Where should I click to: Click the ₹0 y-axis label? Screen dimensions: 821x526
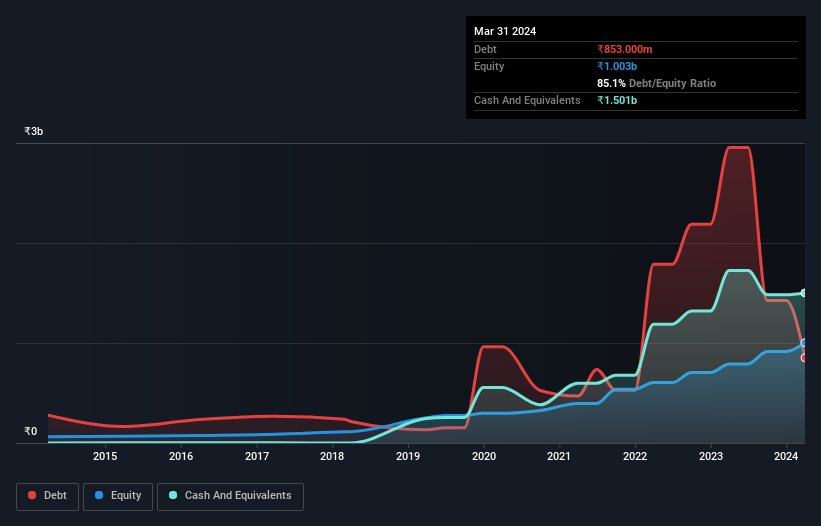30,431
